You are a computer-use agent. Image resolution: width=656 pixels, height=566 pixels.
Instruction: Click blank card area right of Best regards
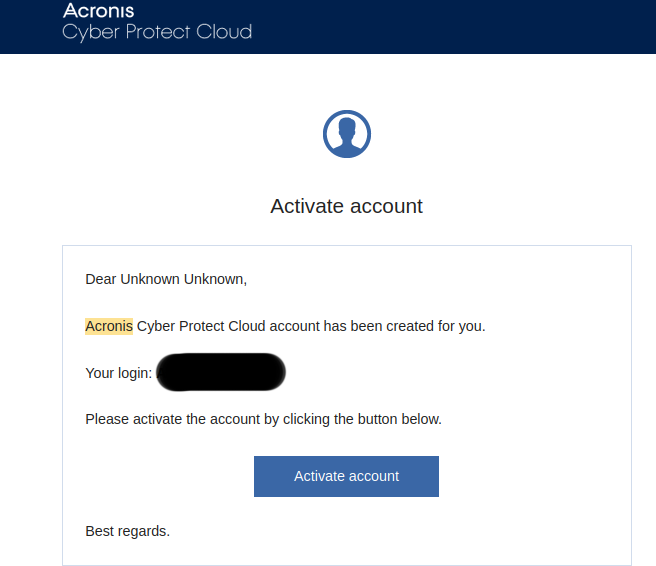[x=400, y=531]
